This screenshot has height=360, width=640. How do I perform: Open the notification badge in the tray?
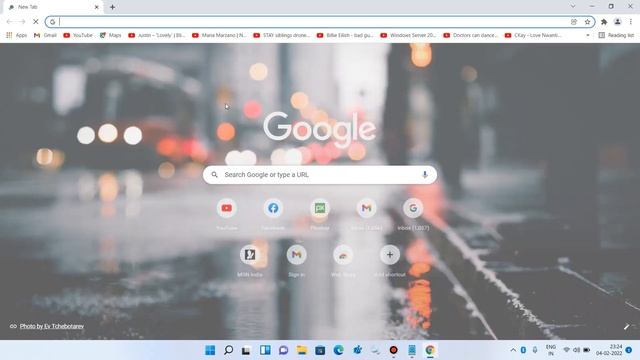(x=629, y=350)
